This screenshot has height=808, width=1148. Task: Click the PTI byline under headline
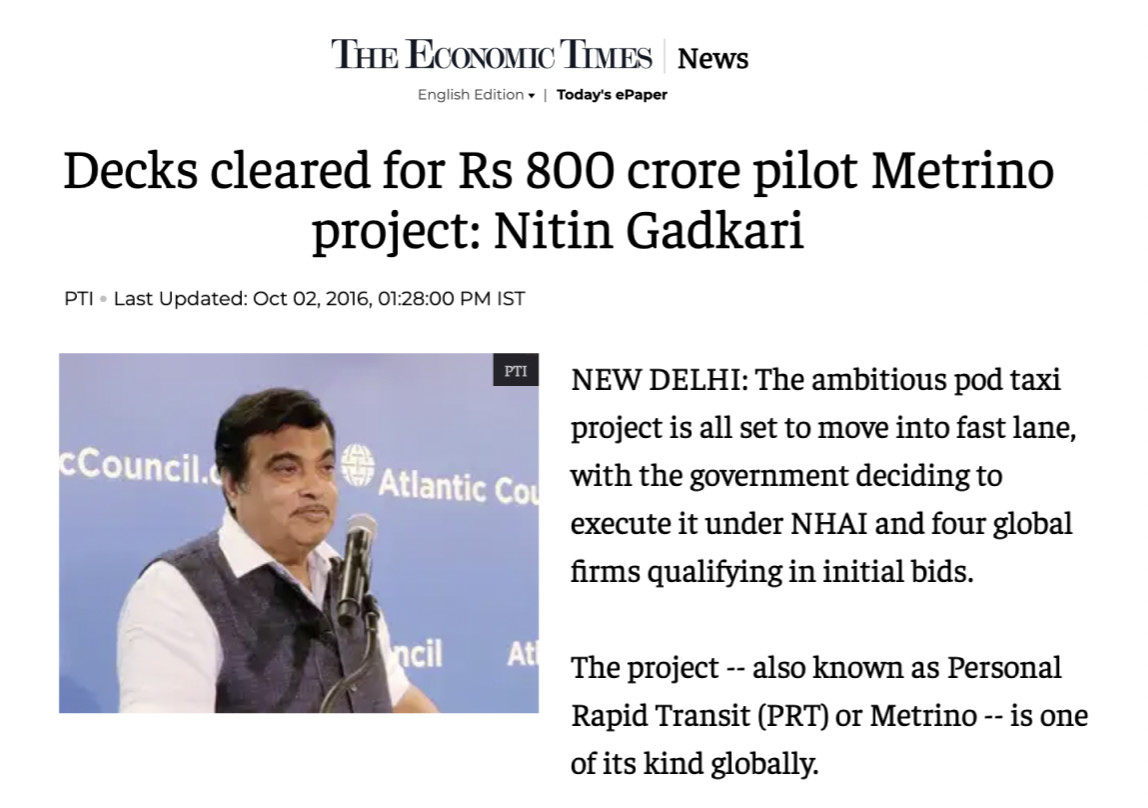click(79, 299)
